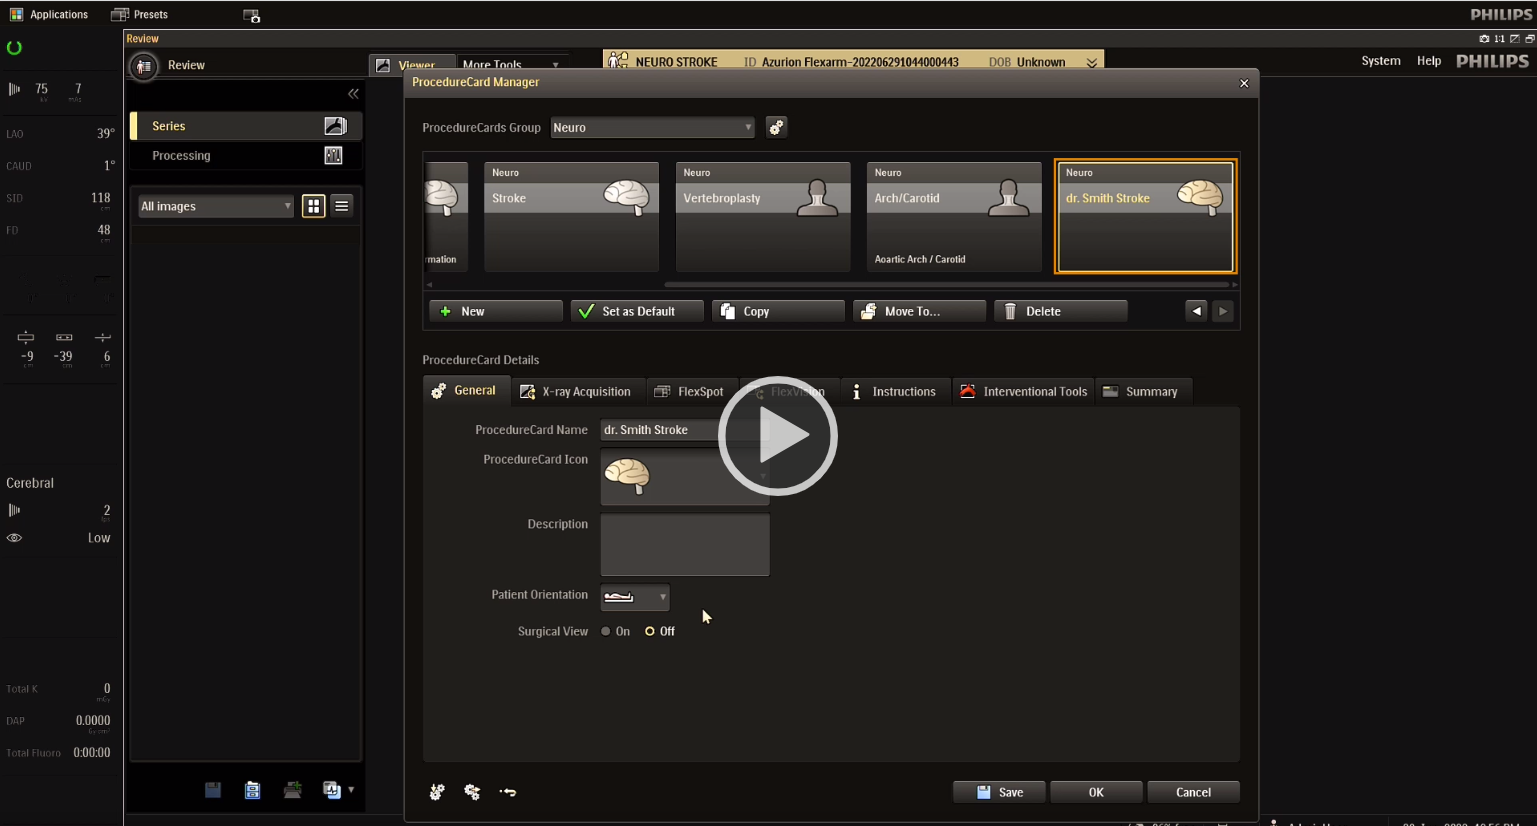Open the Presets menu

click(140, 15)
